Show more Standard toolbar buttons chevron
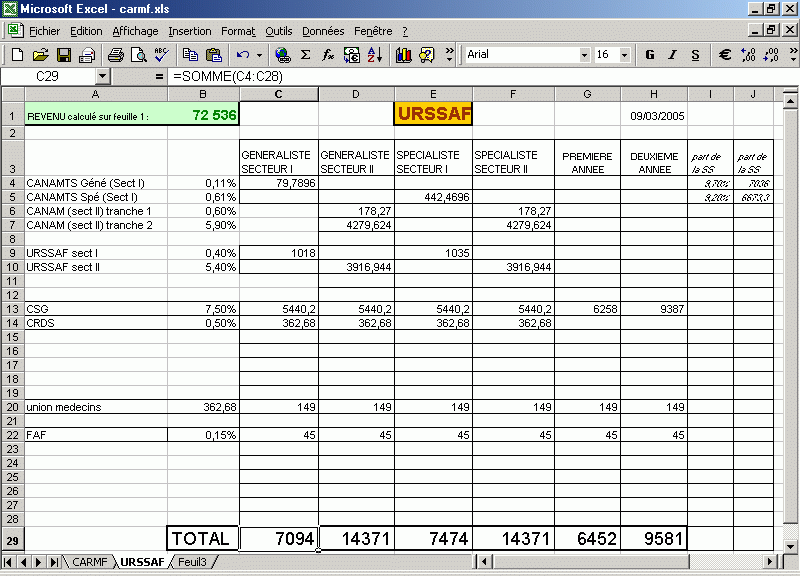 pyautogui.click(x=449, y=55)
